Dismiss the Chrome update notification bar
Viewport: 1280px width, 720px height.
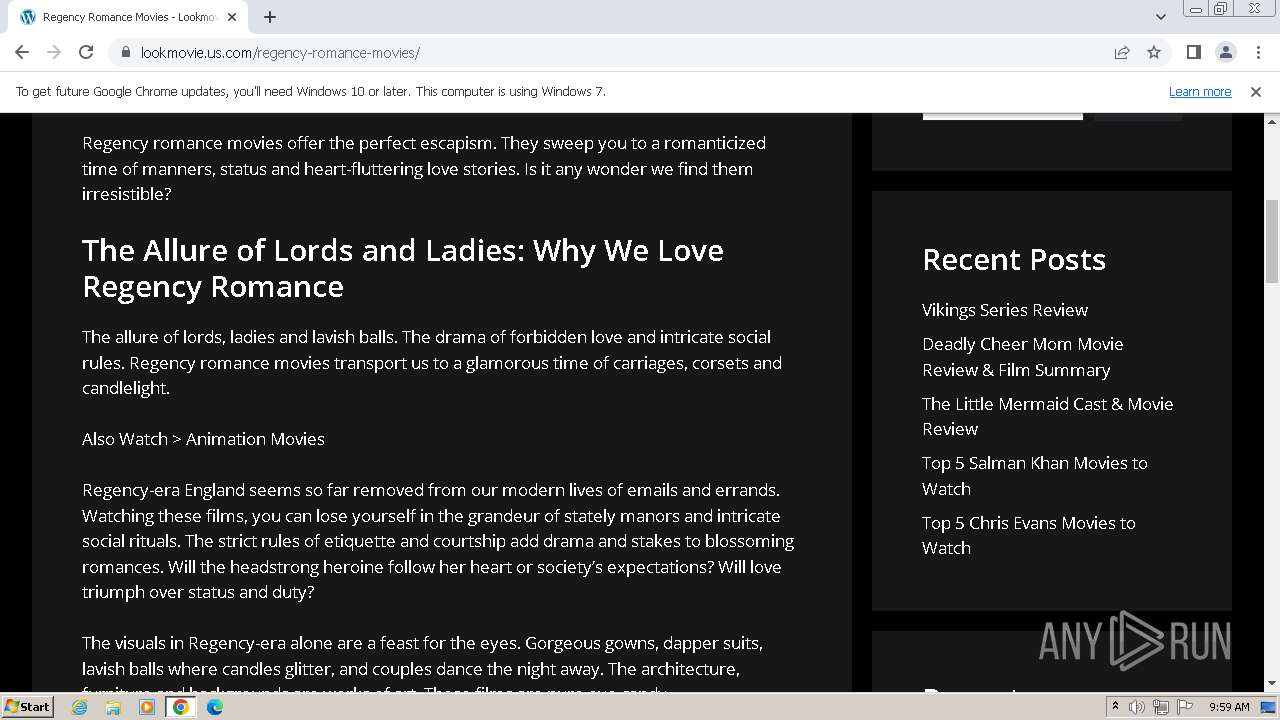[1256, 91]
